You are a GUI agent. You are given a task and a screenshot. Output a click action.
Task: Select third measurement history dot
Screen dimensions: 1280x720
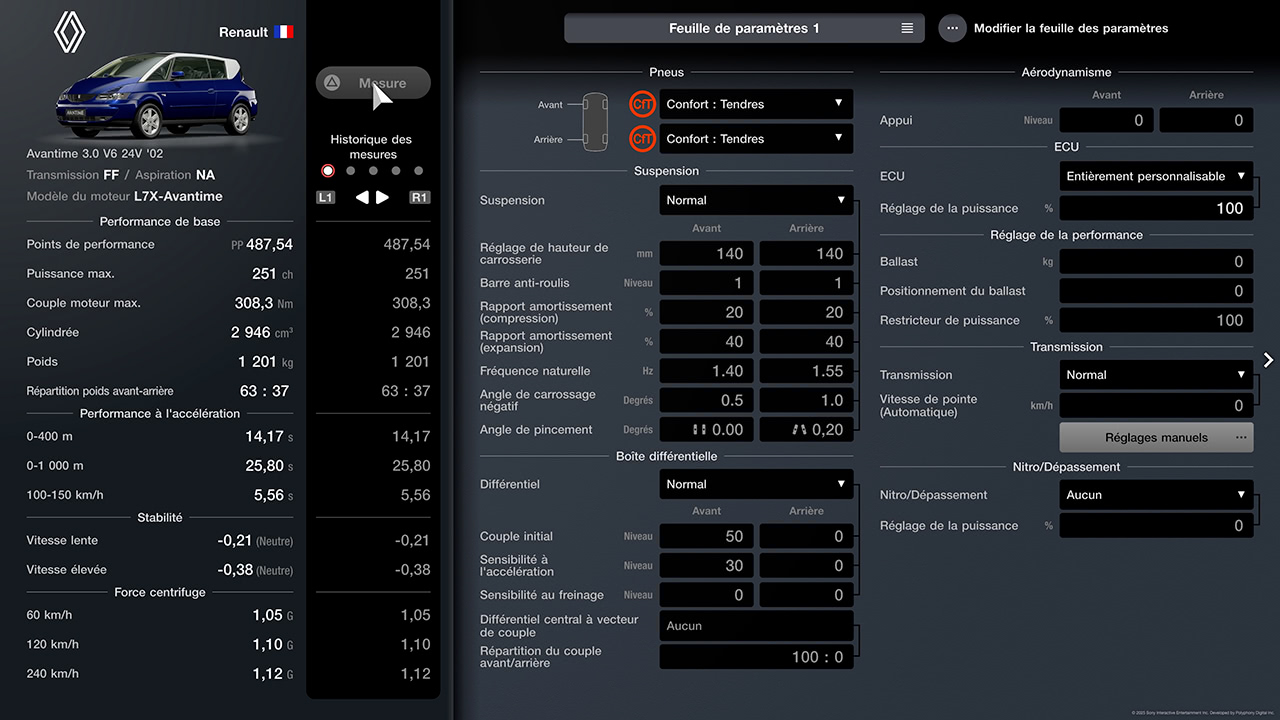click(x=373, y=171)
